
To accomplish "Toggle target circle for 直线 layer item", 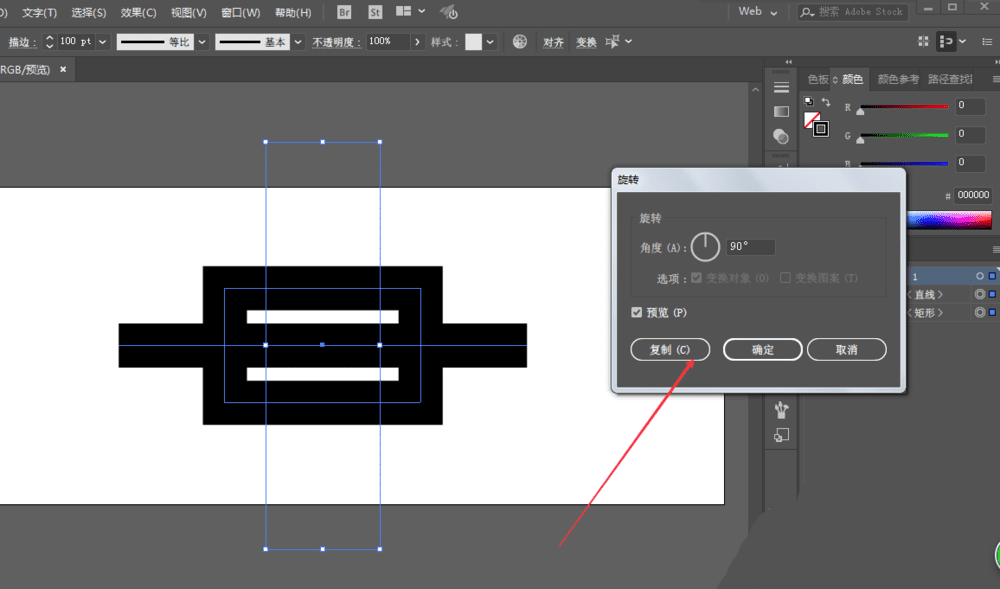I will [979, 295].
